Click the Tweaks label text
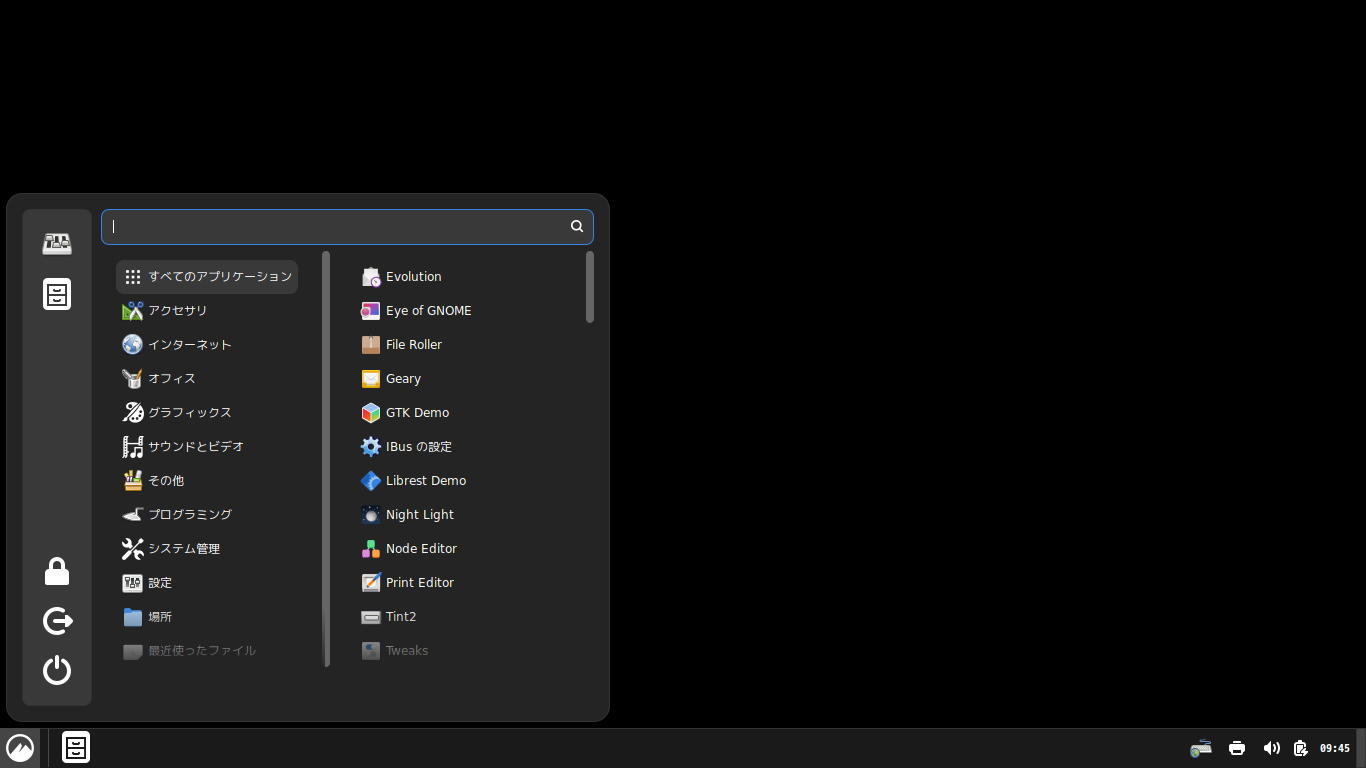Viewport: 1366px width, 768px height. tap(407, 651)
